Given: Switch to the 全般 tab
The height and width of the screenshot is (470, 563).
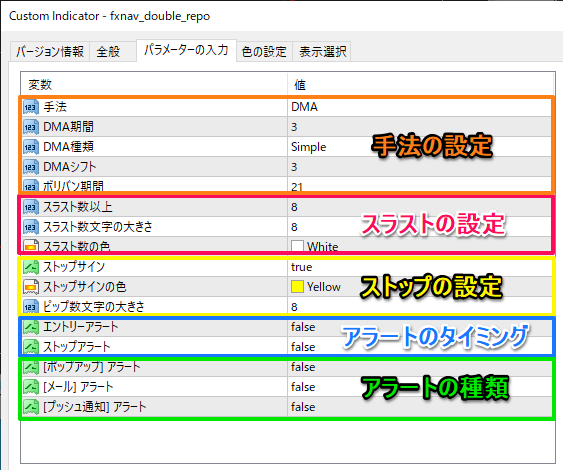Looking at the screenshot, I should 112,52.
